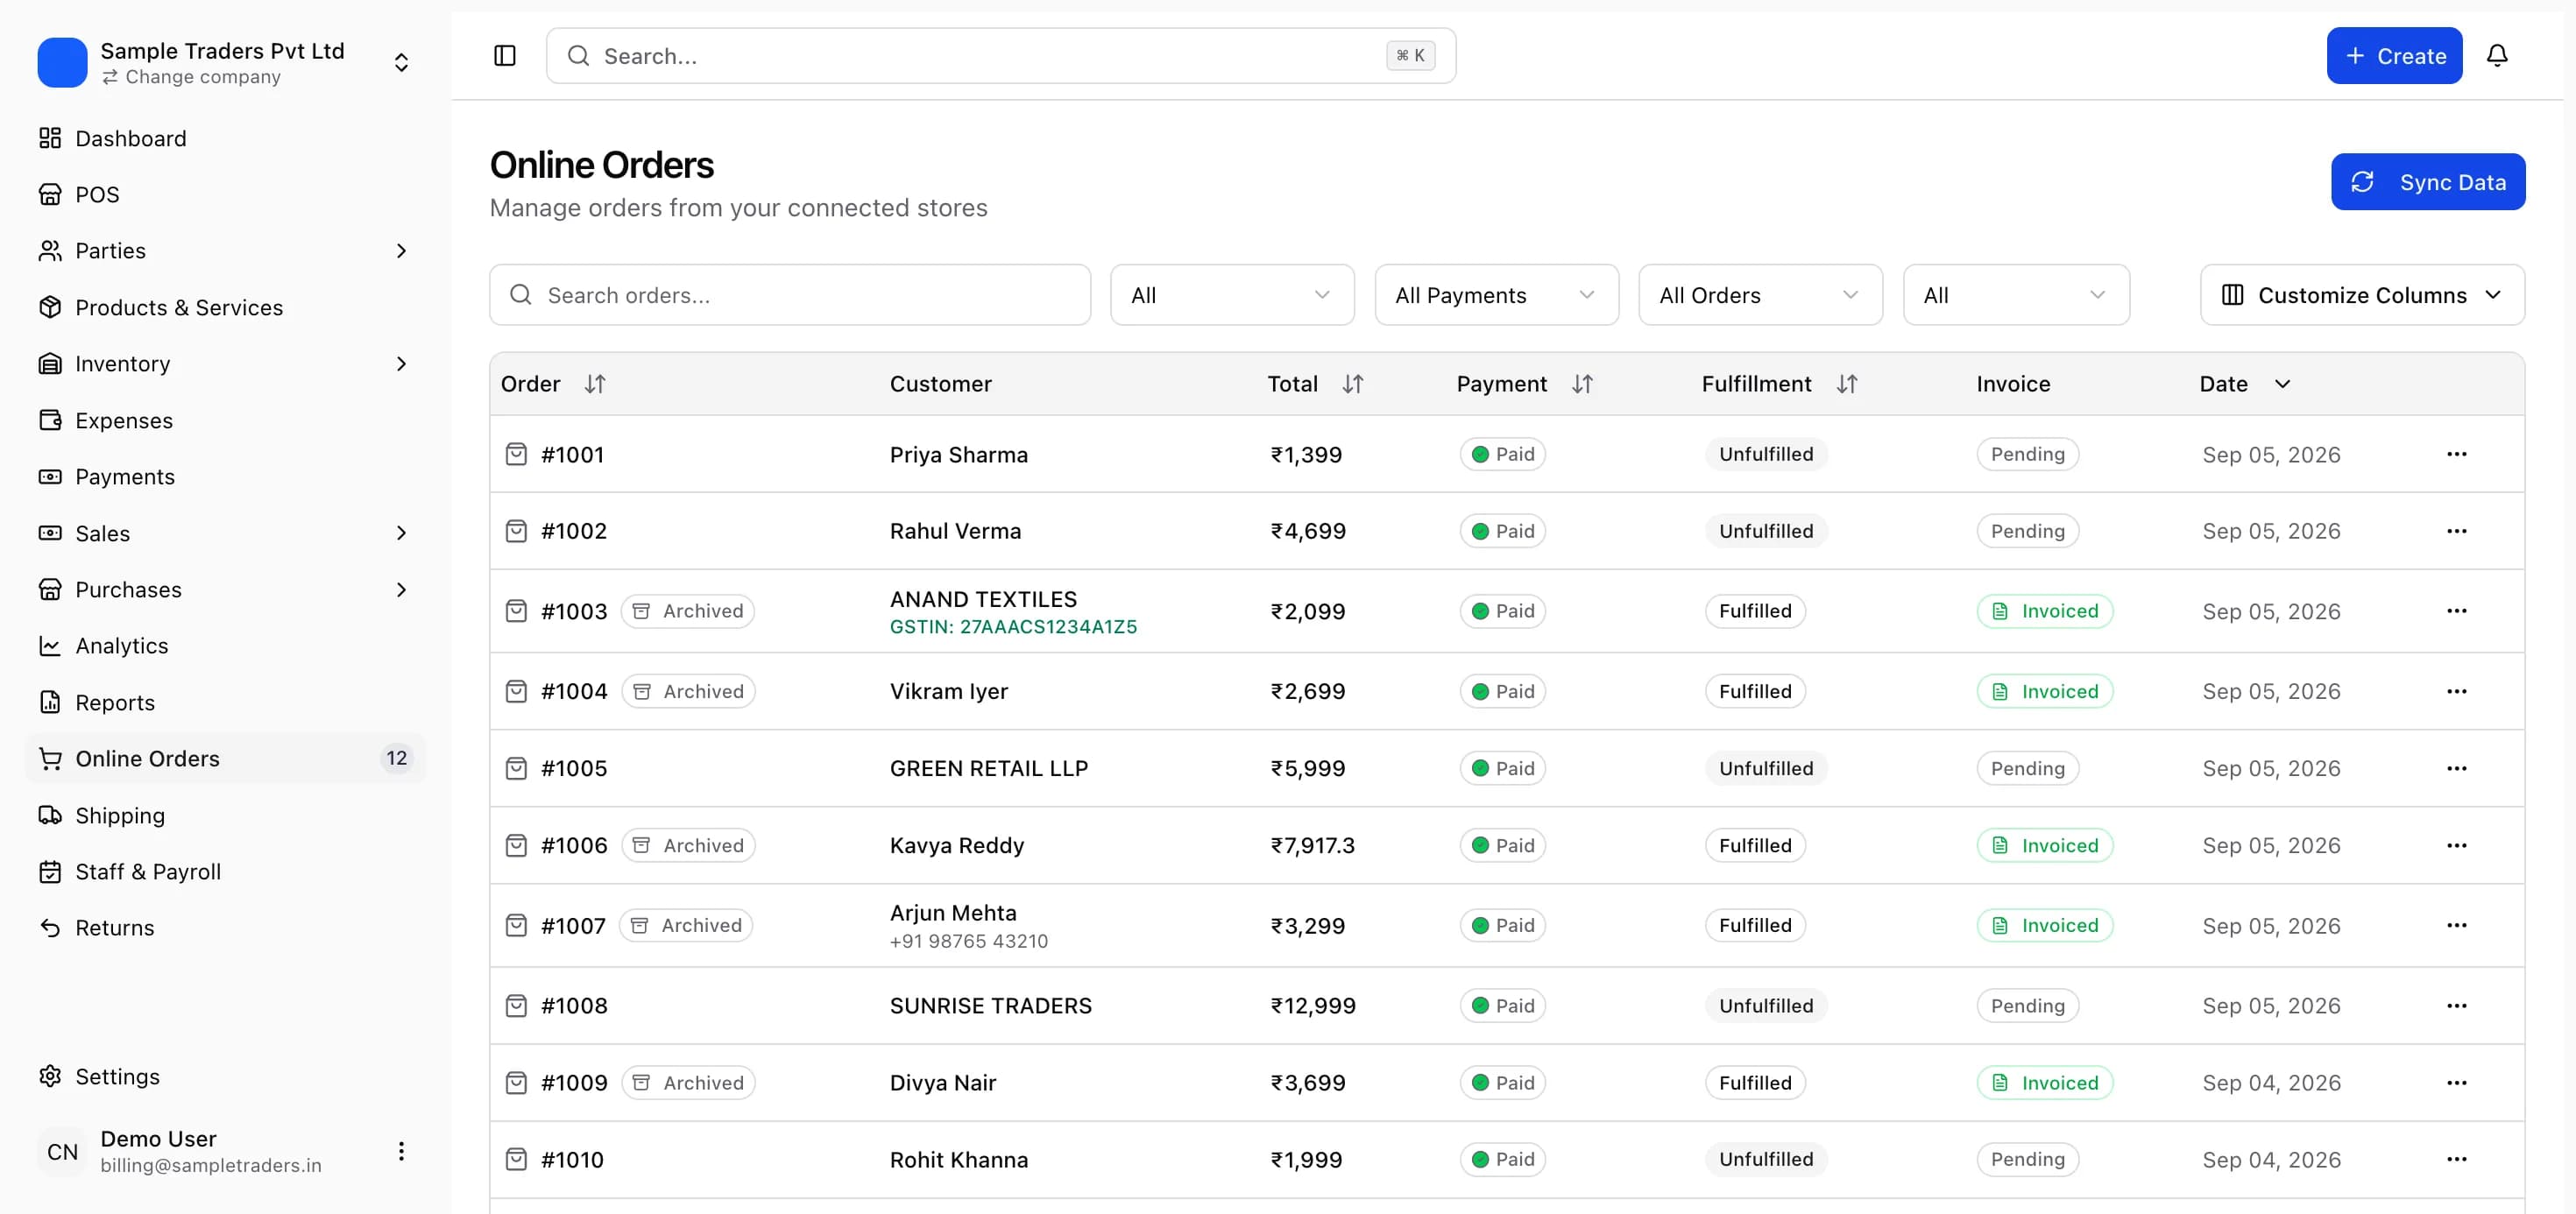Viewport: 2576px width, 1214px height.
Task: Open the All Orders dropdown
Action: tap(1760, 295)
